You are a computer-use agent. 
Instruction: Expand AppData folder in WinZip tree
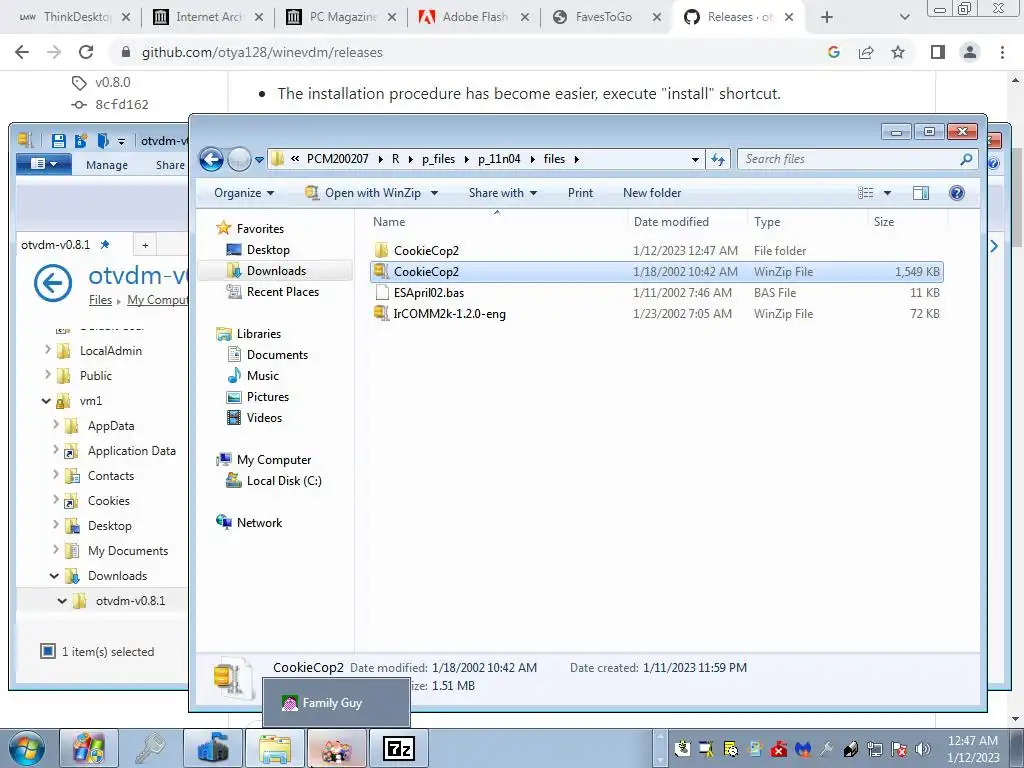point(56,425)
